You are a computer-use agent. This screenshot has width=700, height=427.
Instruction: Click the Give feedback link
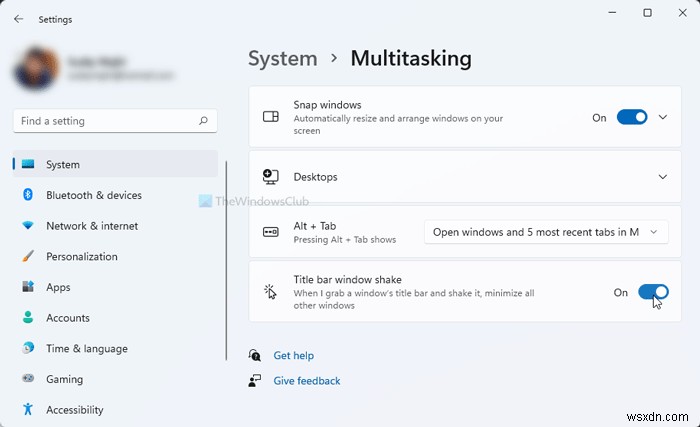click(x=306, y=381)
